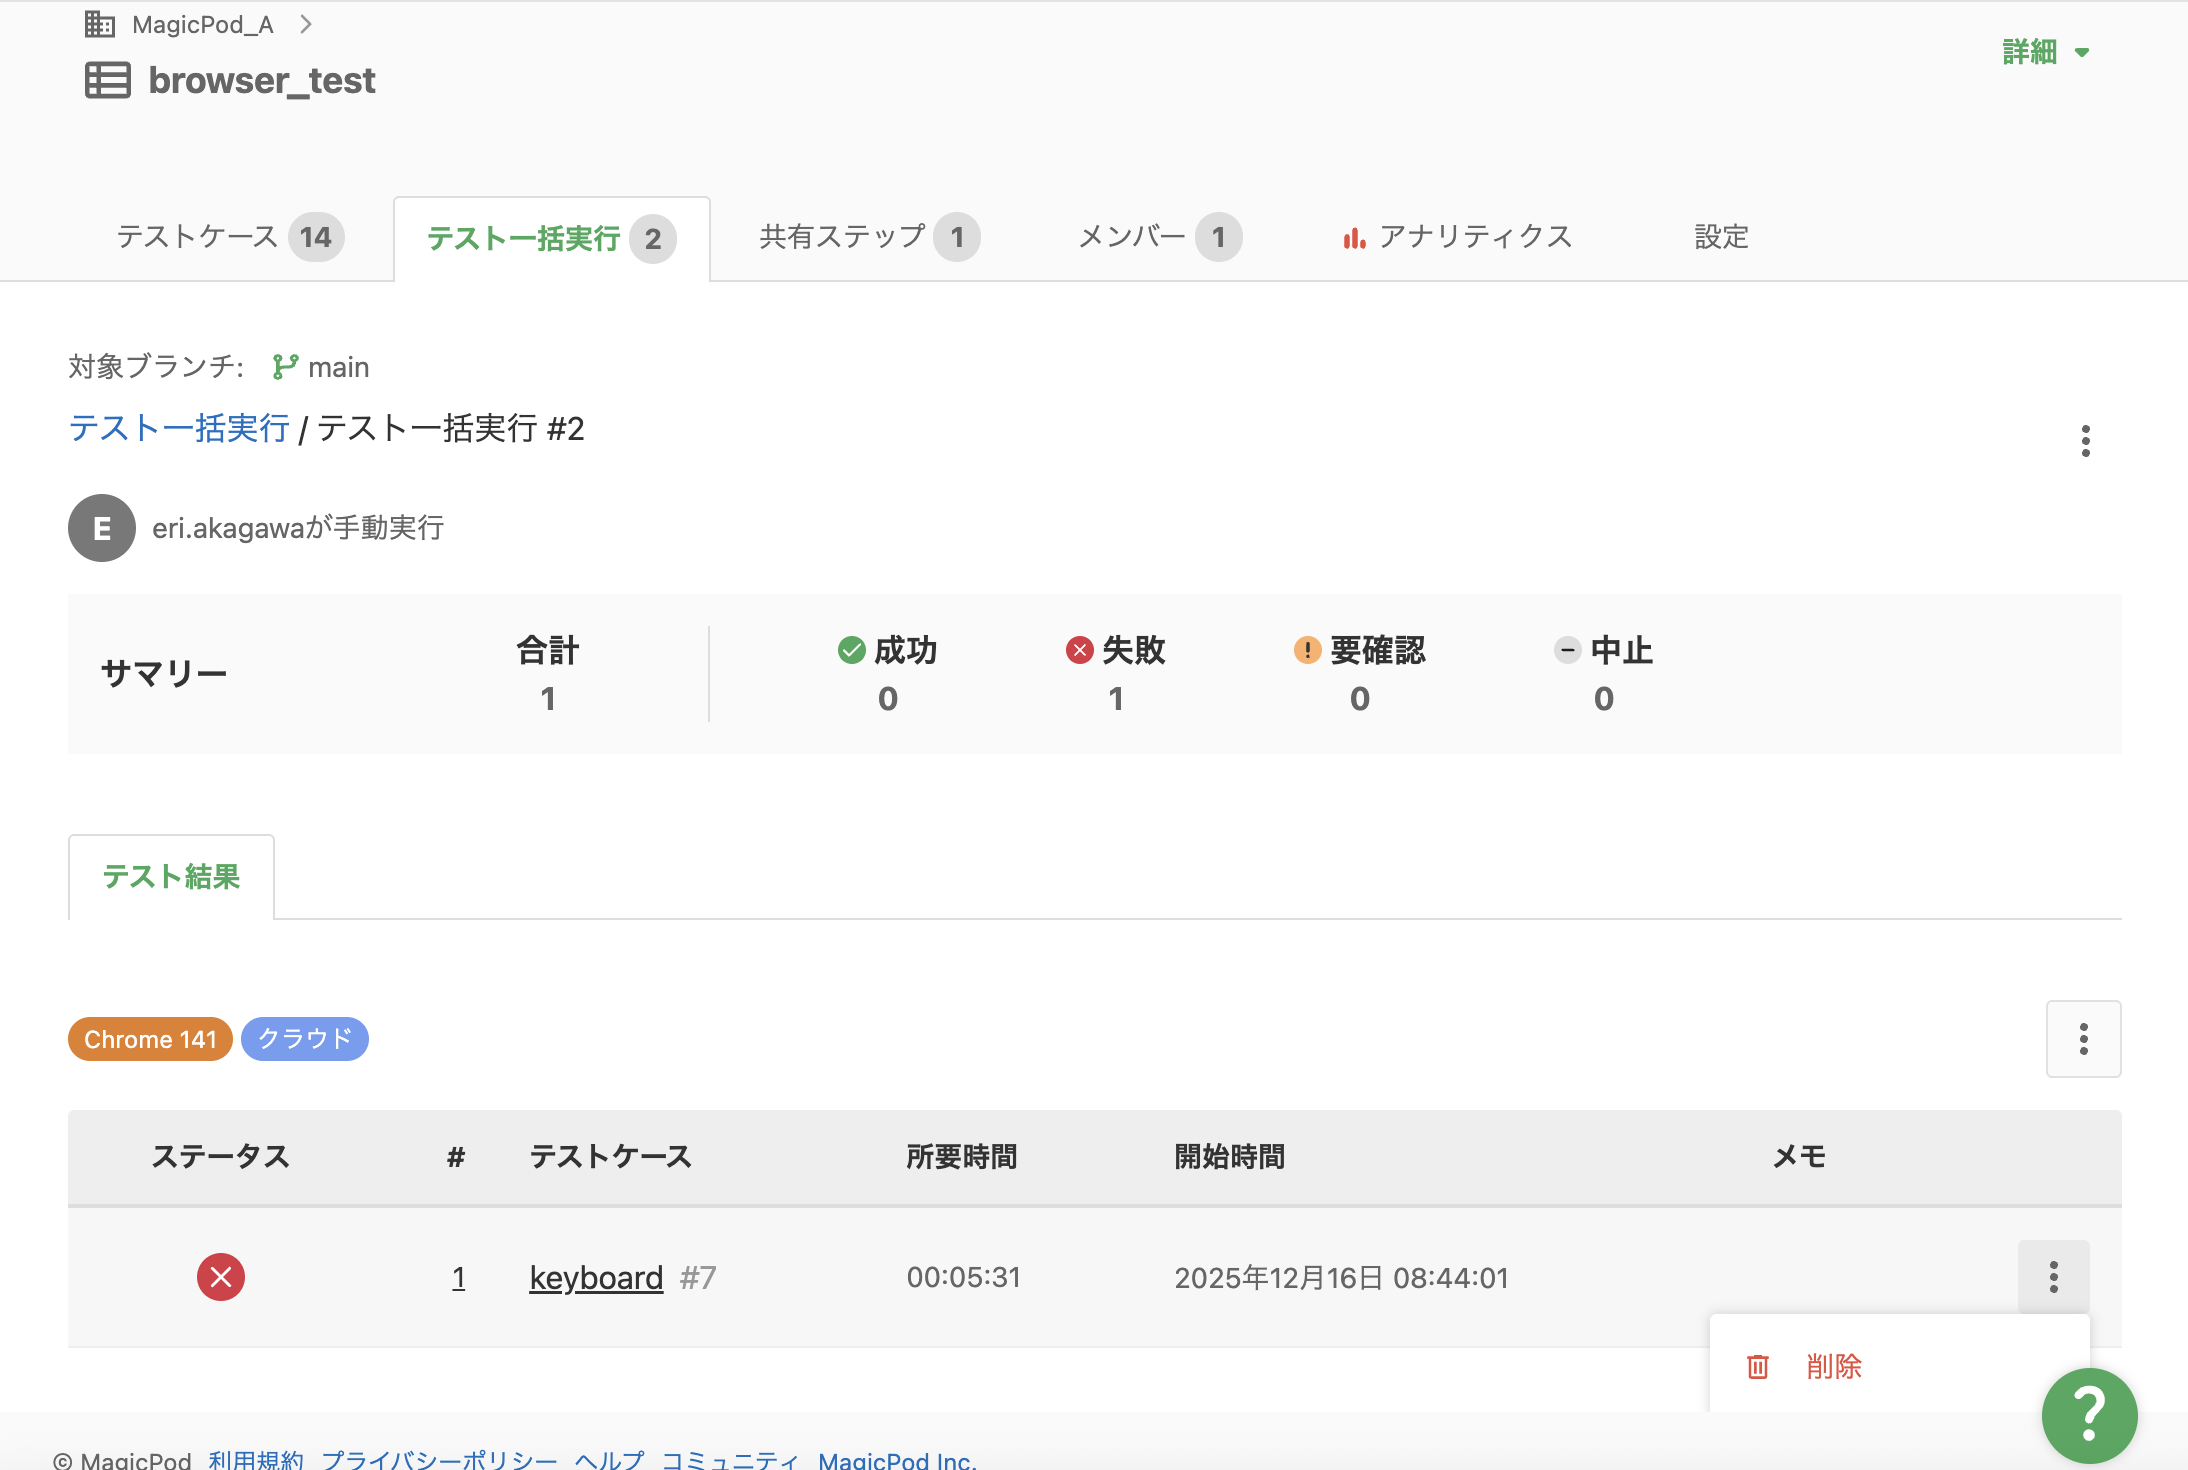This screenshot has width=2188, height=1470.
Task: Click the E user avatar
Action: pyautogui.click(x=102, y=528)
